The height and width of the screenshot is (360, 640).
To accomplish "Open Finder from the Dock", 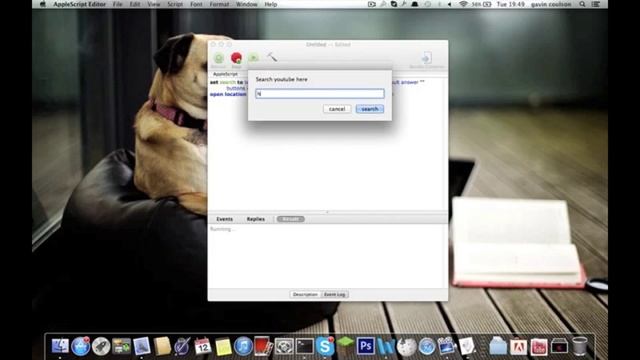I will [x=60, y=347].
